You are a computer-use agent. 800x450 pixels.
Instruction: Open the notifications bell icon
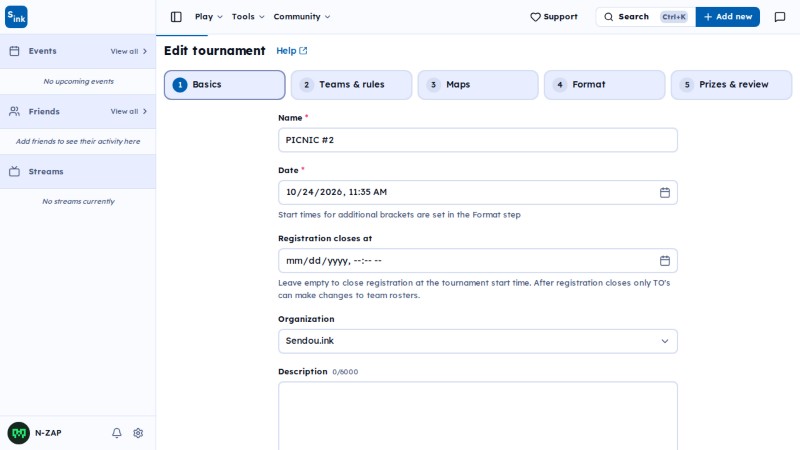pos(117,433)
